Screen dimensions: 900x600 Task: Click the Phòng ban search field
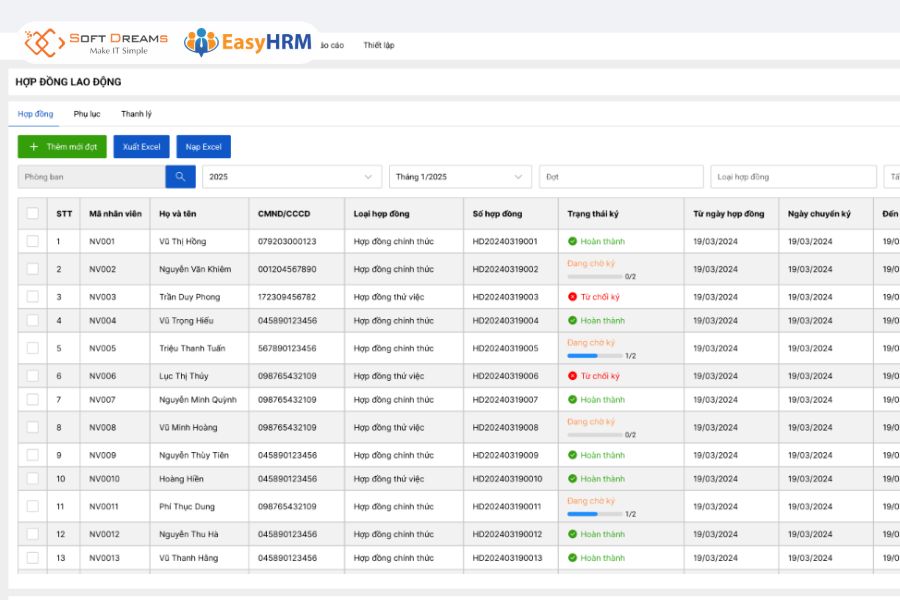[x=91, y=177]
